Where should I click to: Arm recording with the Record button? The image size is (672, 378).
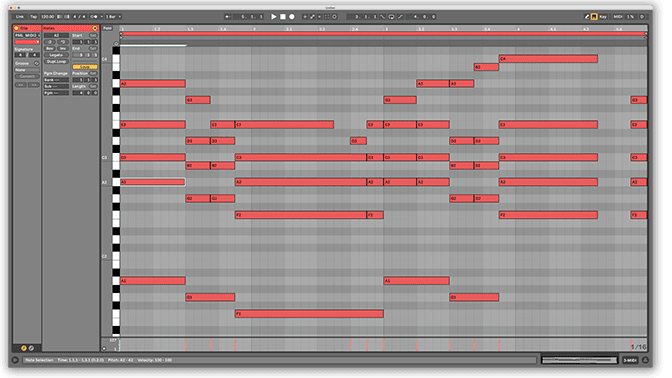pos(292,17)
